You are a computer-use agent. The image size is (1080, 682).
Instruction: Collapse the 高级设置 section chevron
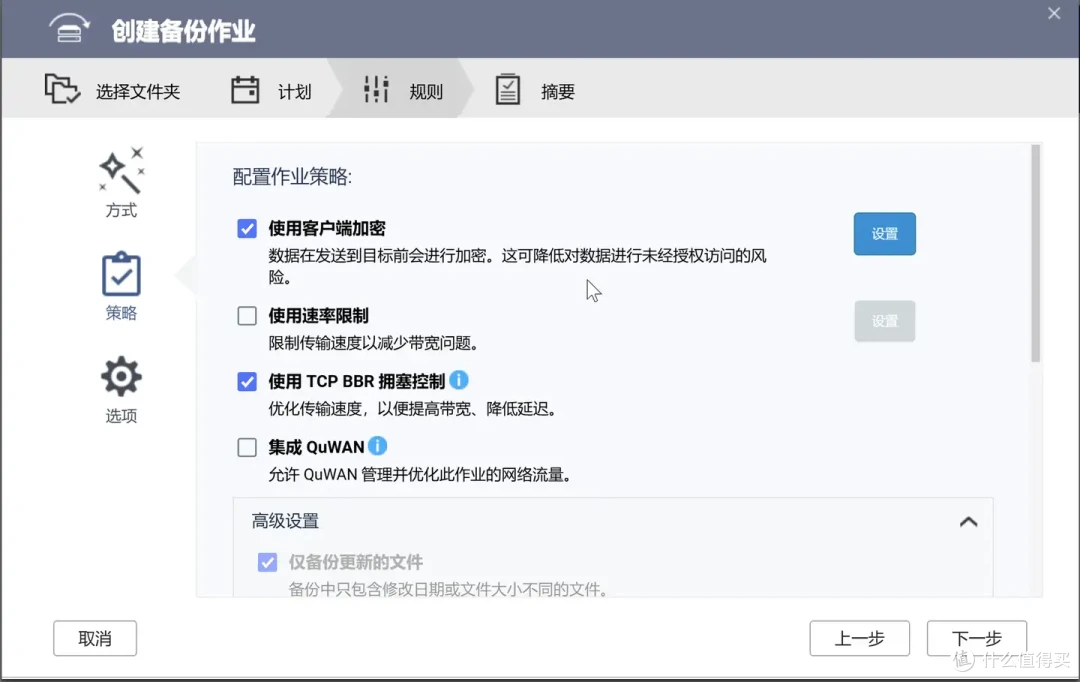coord(968,521)
